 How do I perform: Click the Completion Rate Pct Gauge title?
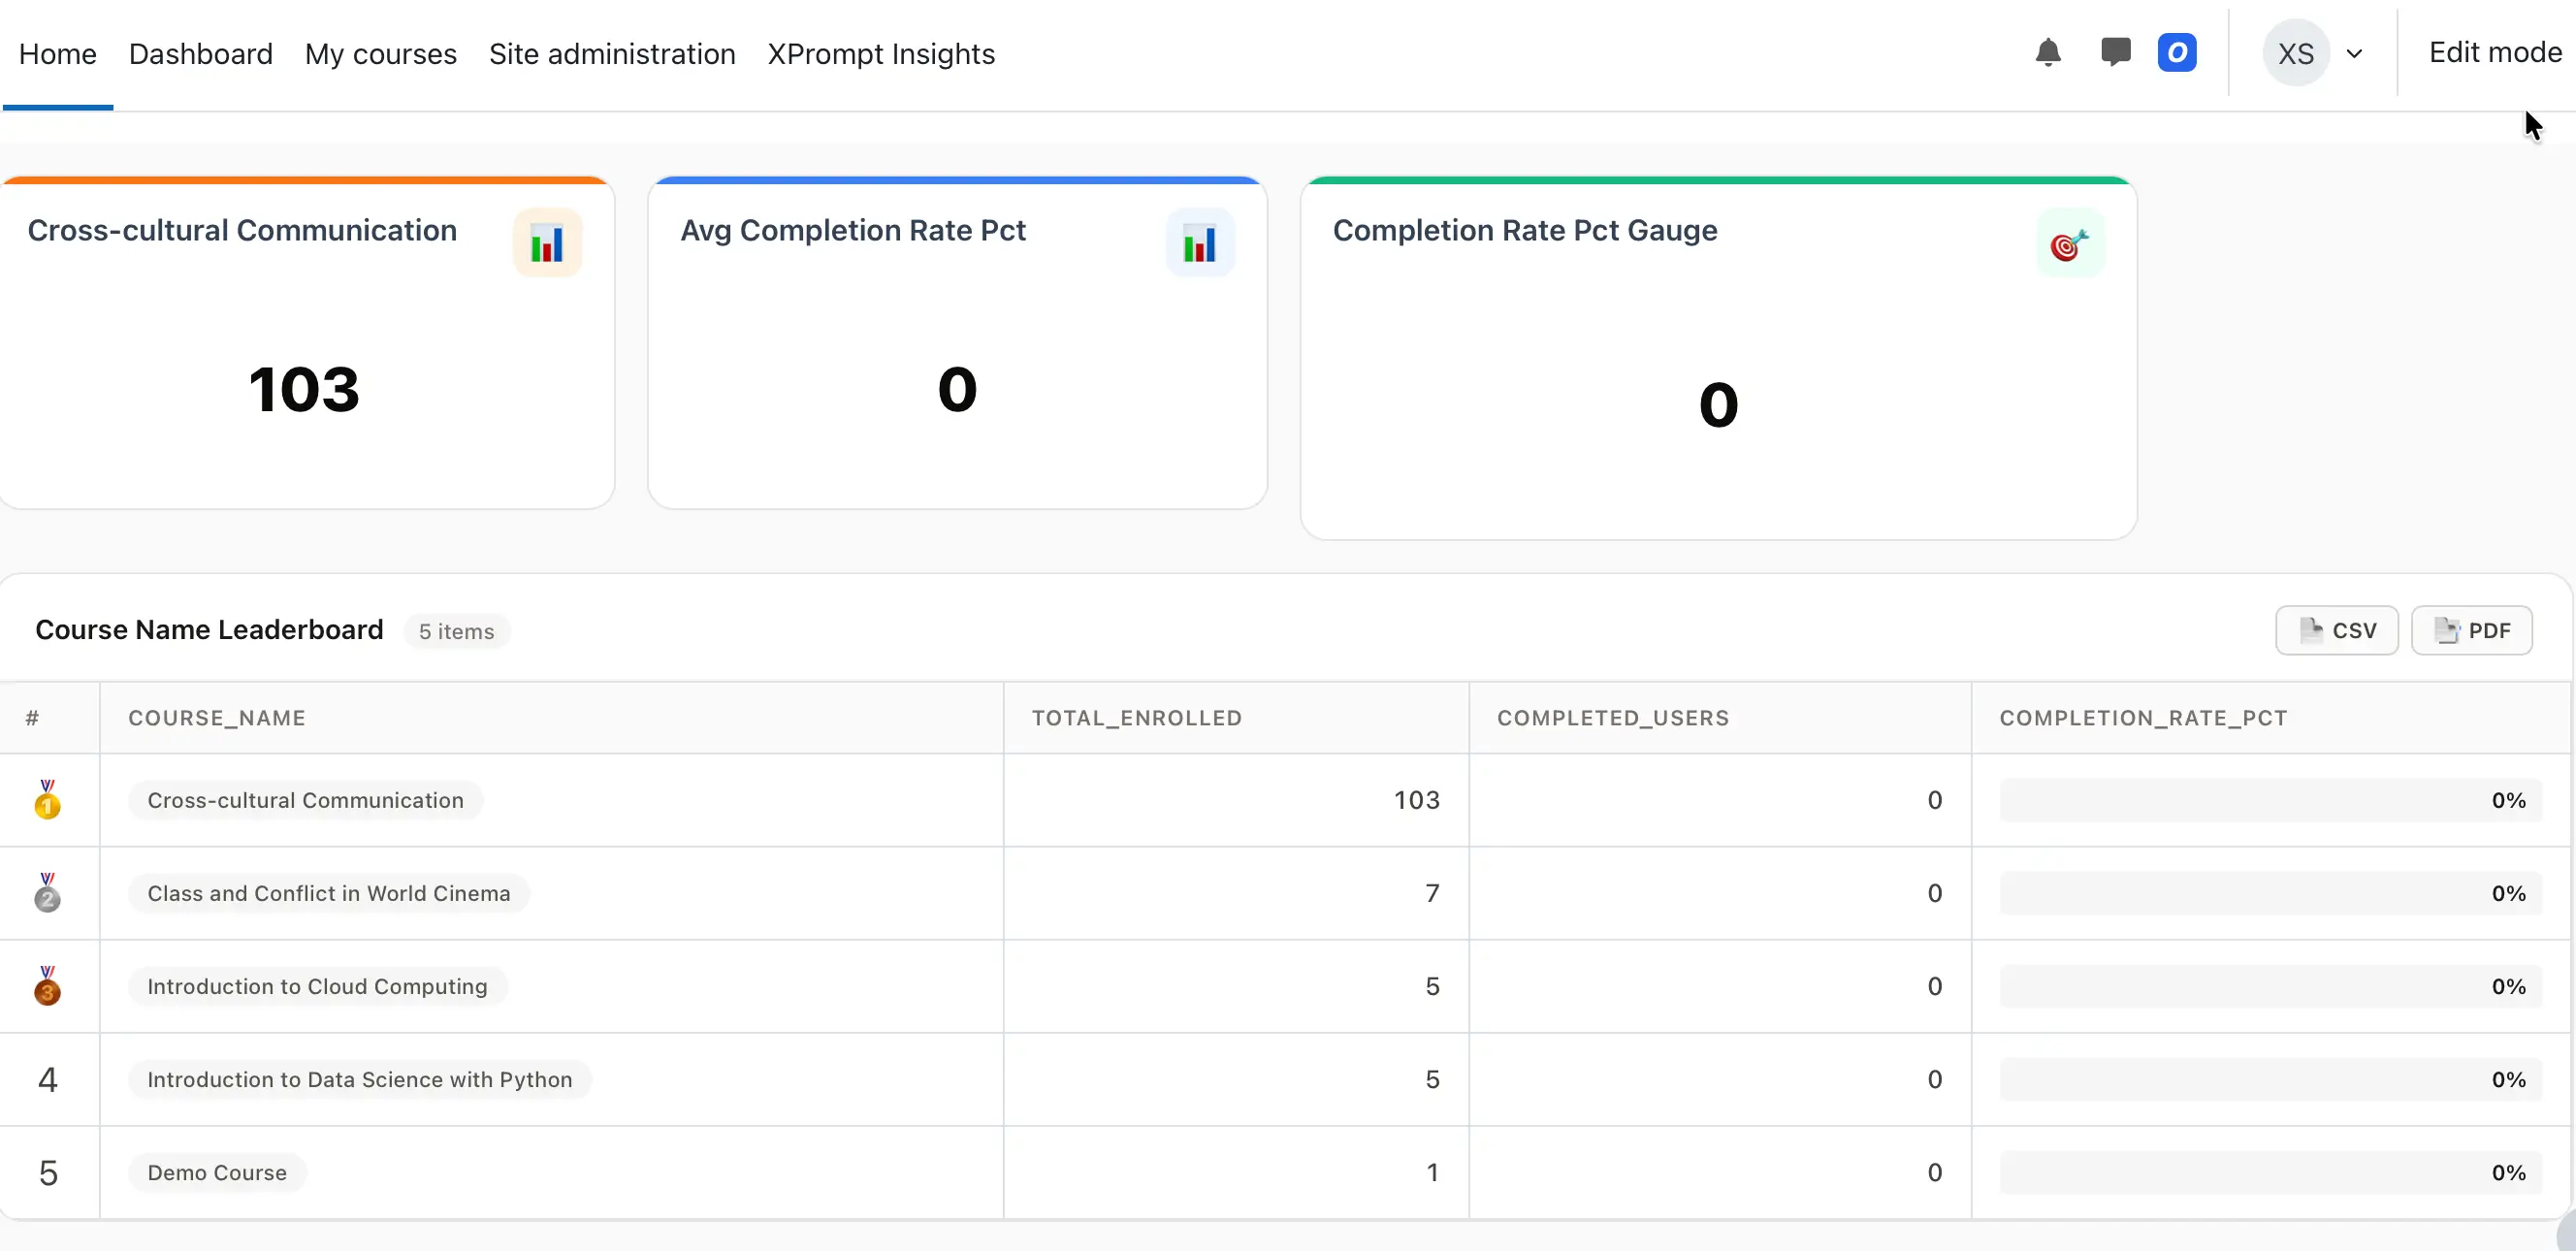pyautogui.click(x=1525, y=230)
